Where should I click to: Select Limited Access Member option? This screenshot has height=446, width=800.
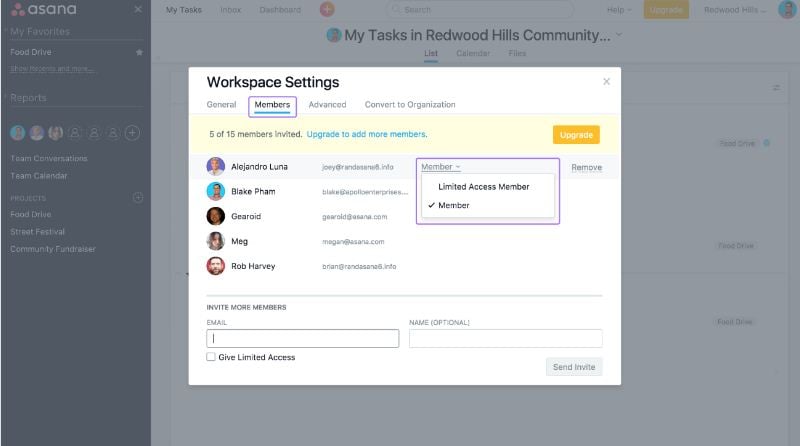[x=483, y=187]
